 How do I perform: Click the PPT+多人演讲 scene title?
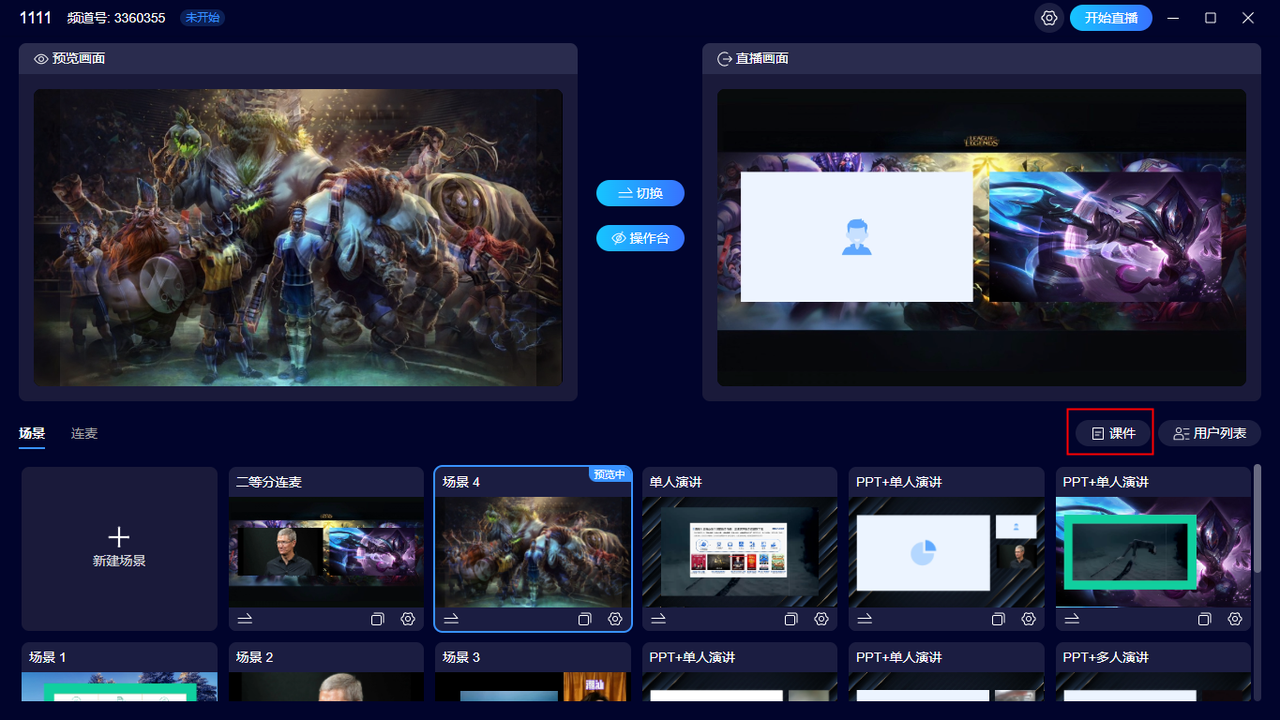(1106, 657)
